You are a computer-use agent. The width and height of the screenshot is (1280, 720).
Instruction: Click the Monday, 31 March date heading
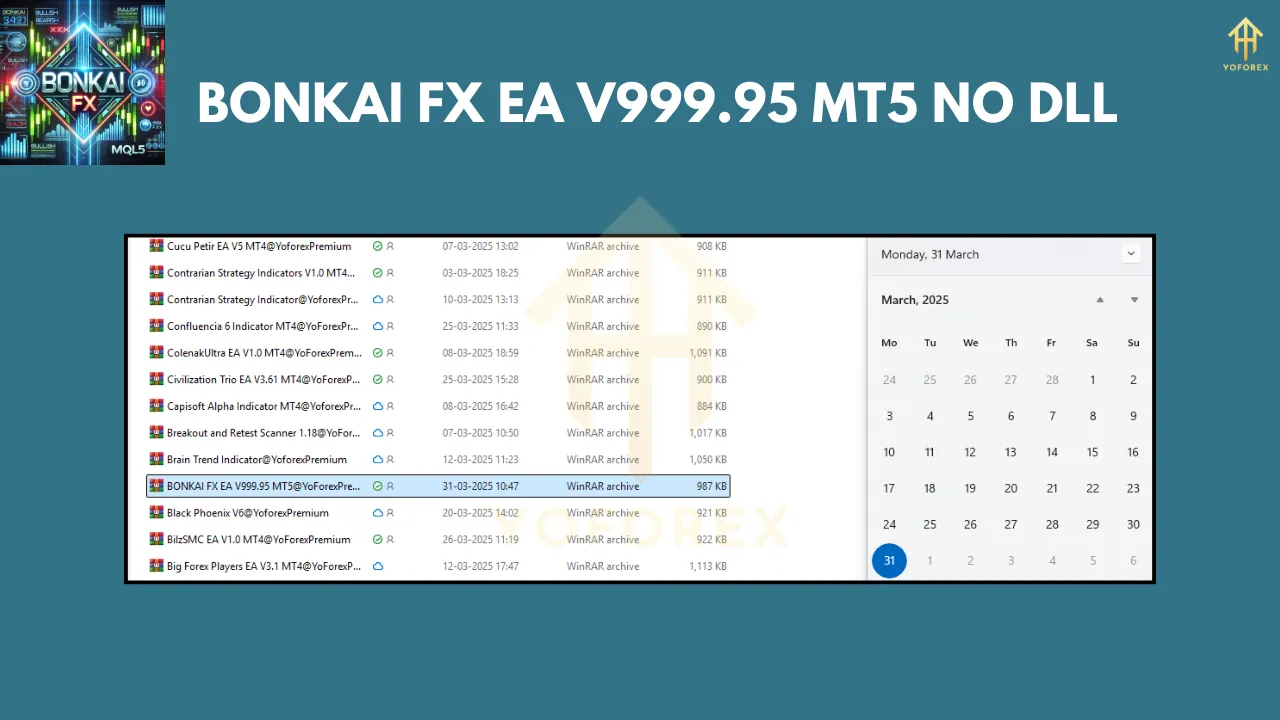(930, 254)
